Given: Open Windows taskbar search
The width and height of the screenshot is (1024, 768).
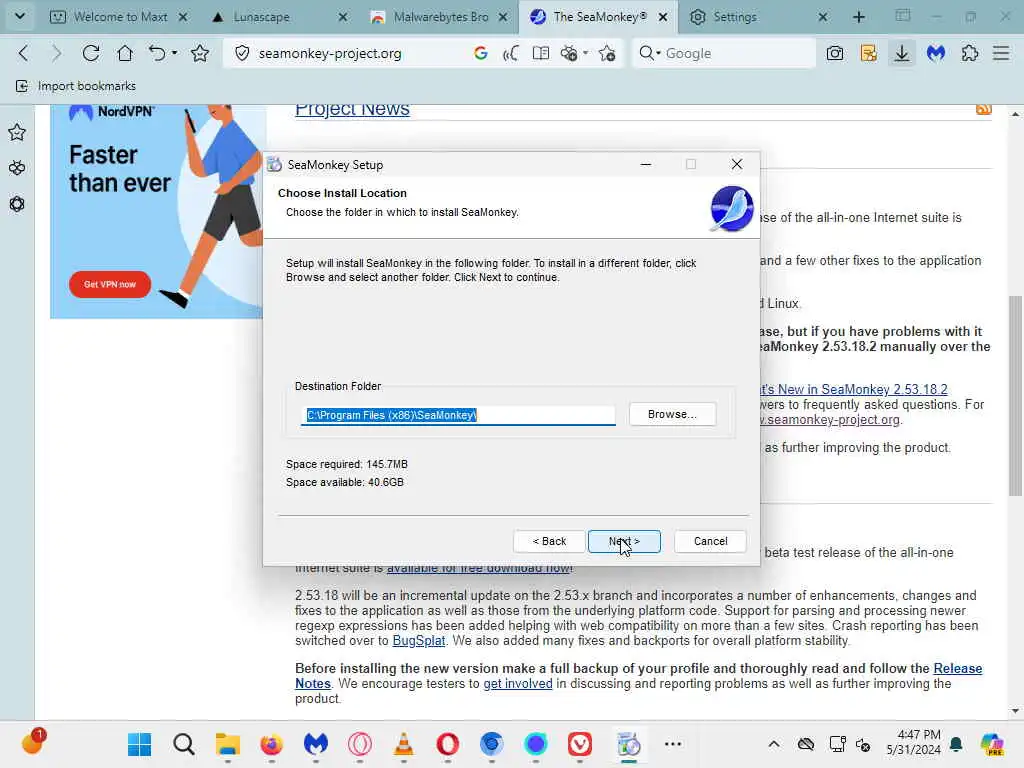Looking at the screenshot, I should pyautogui.click(x=184, y=744).
